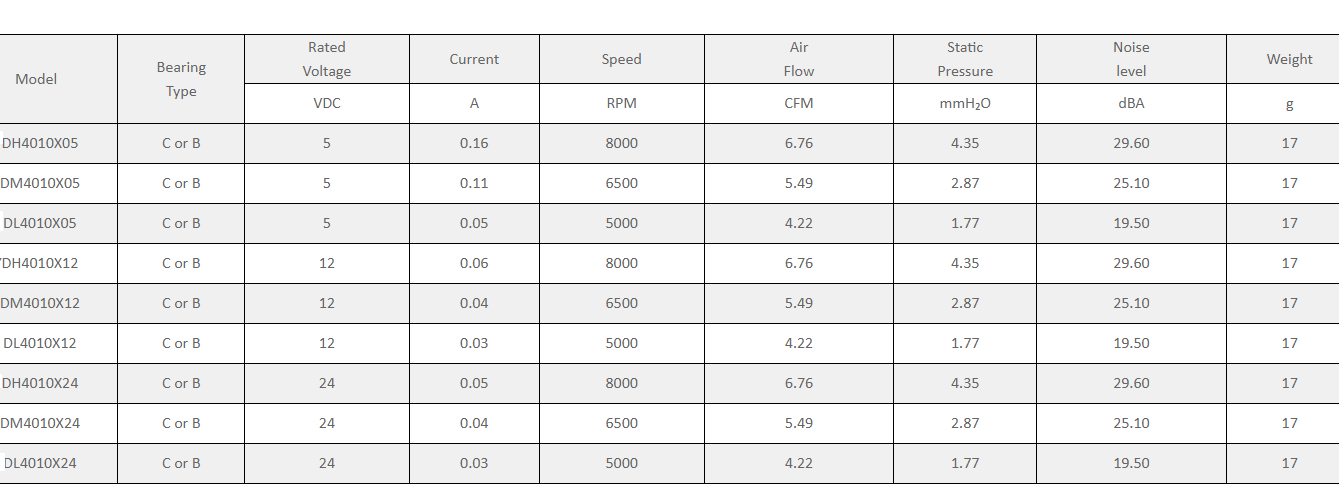This screenshot has height=493, width=1339.
Task: Click the 0.16 current value cell
Action: pyautogui.click(x=474, y=143)
